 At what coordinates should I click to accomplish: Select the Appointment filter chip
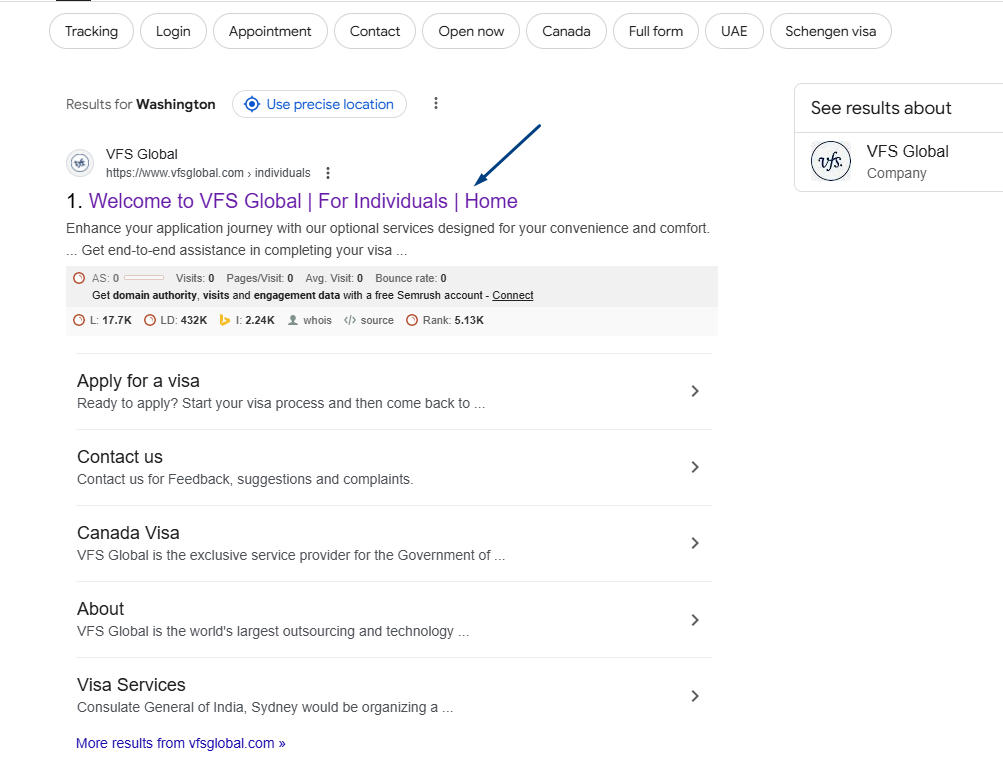[x=270, y=31]
